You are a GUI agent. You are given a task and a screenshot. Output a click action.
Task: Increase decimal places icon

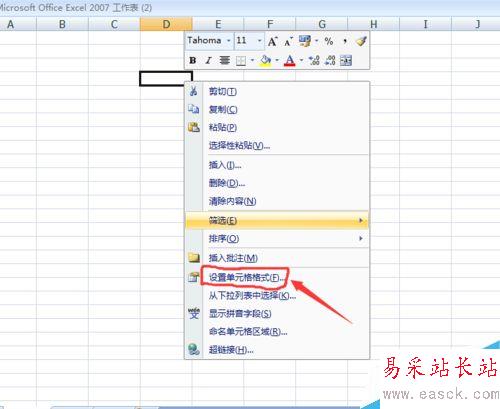[314, 60]
